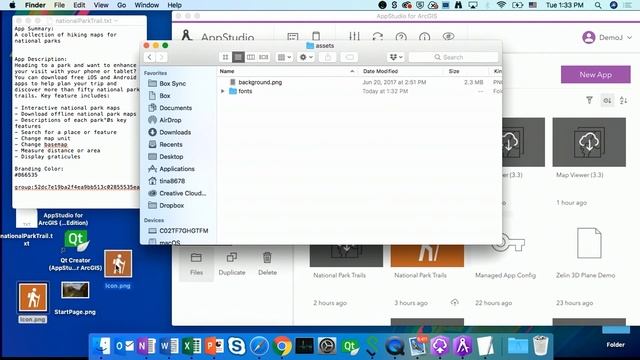Image resolution: width=640 pixels, height=360 pixels.
Task: Open the Help menu
Action: pos(174,5)
